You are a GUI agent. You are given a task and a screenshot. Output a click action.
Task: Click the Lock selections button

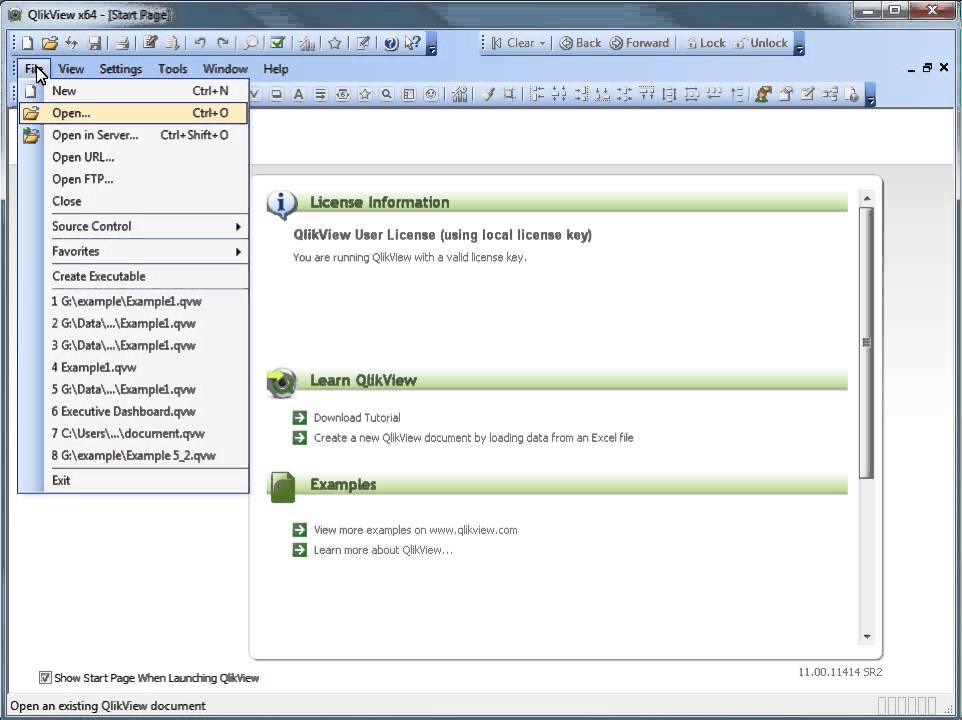[x=706, y=43]
